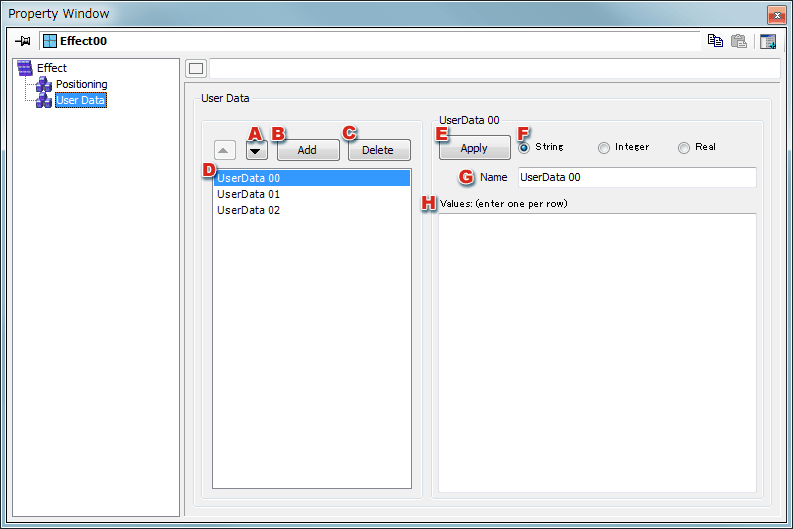Image resolution: width=793 pixels, height=529 pixels.
Task: Click the rightmost window icon in header toolbar
Action: (x=768, y=41)
